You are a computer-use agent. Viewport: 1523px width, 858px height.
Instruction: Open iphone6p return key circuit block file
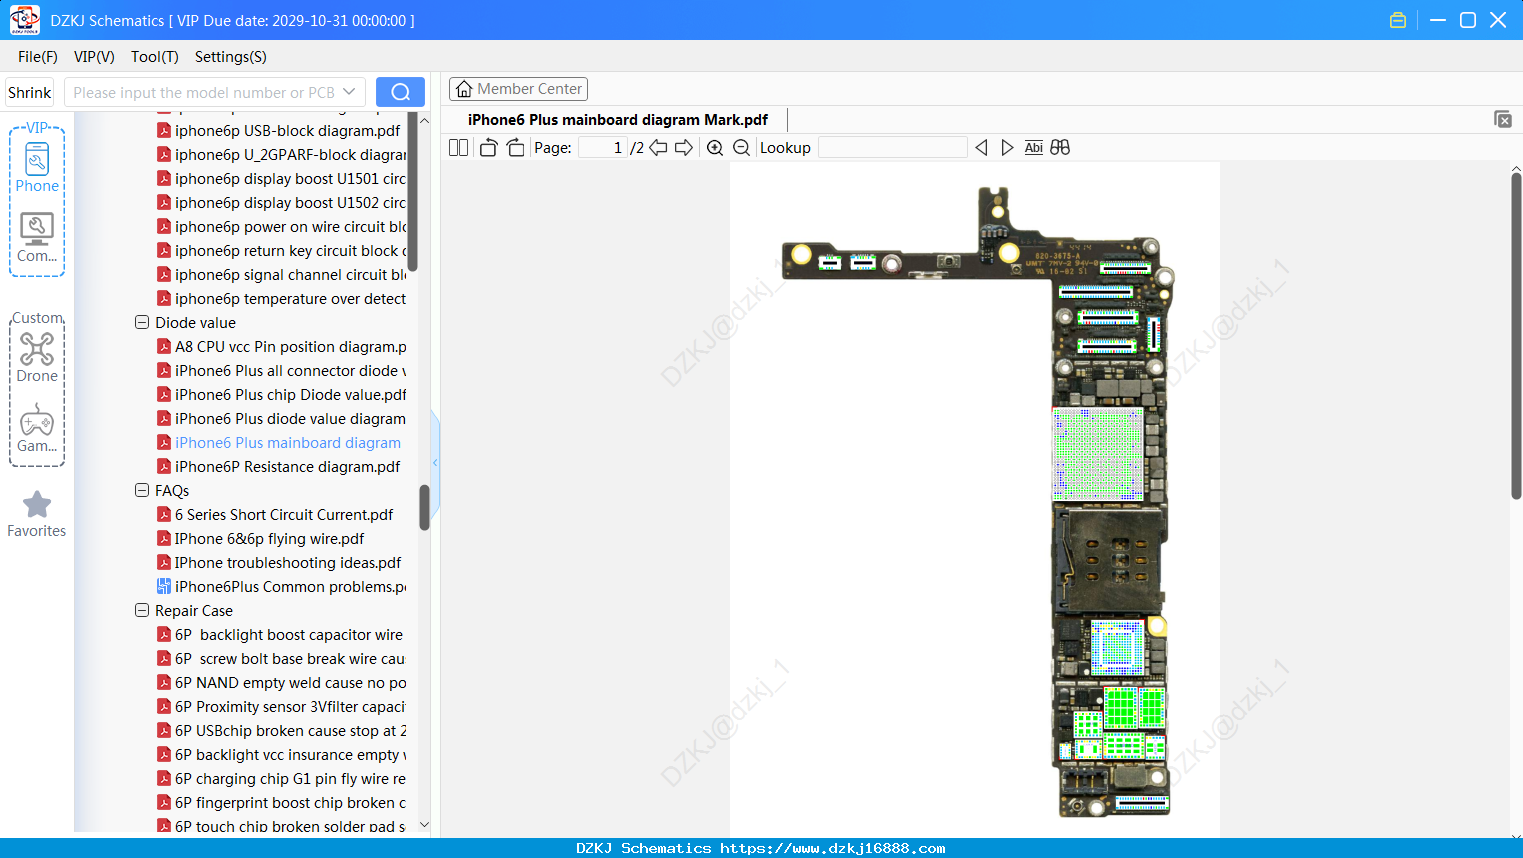(x=290, y=251)
